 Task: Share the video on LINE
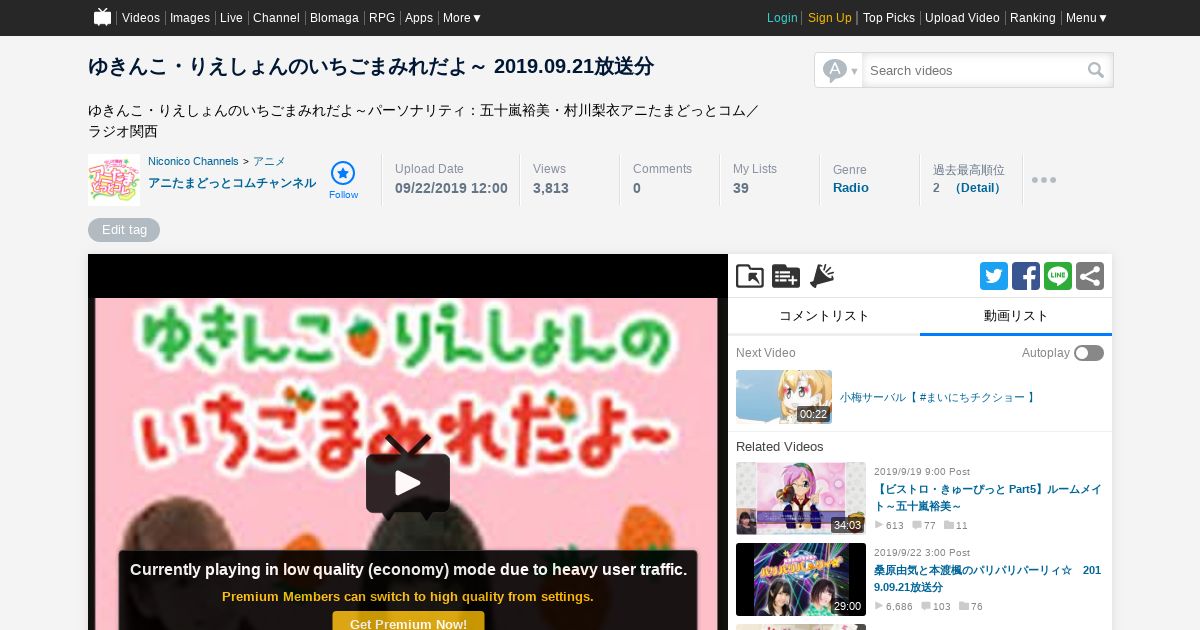[1058, 276]
